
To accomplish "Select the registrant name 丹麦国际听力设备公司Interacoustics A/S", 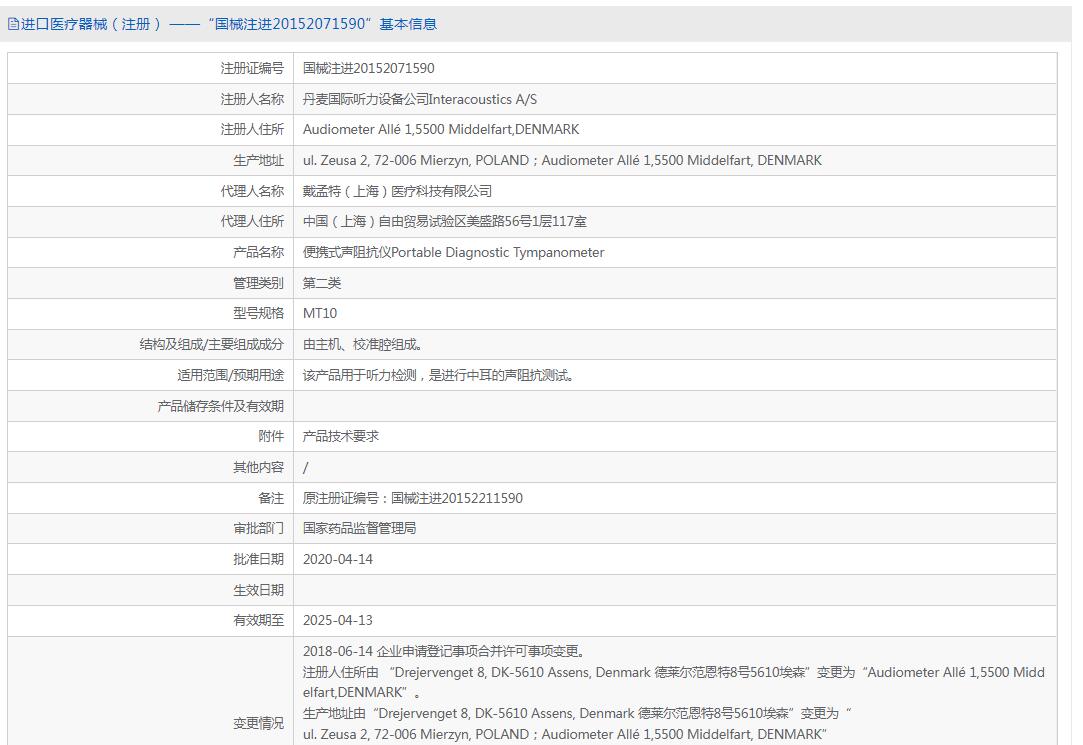I will click(x=420, y=99).
